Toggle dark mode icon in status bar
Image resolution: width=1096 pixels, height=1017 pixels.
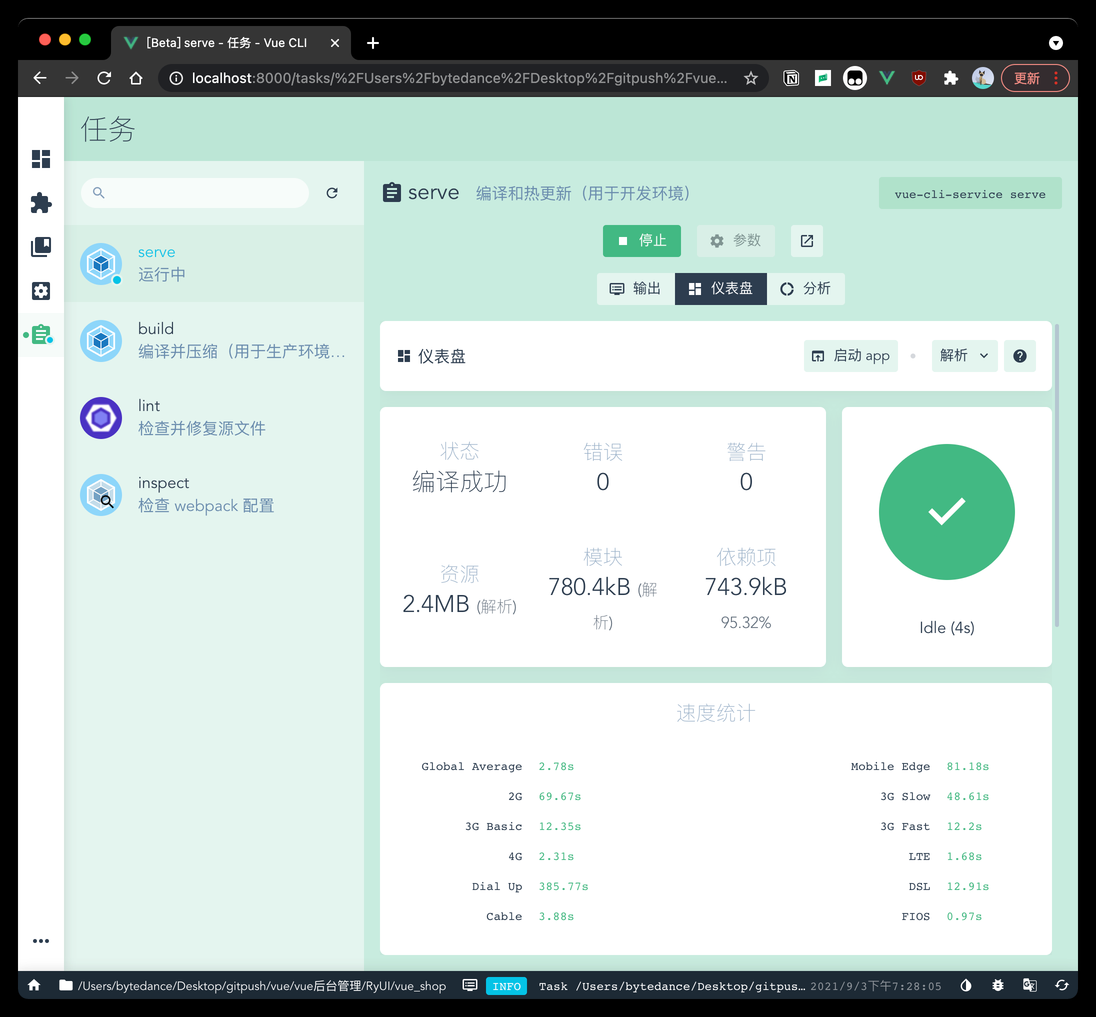(966, 985)
